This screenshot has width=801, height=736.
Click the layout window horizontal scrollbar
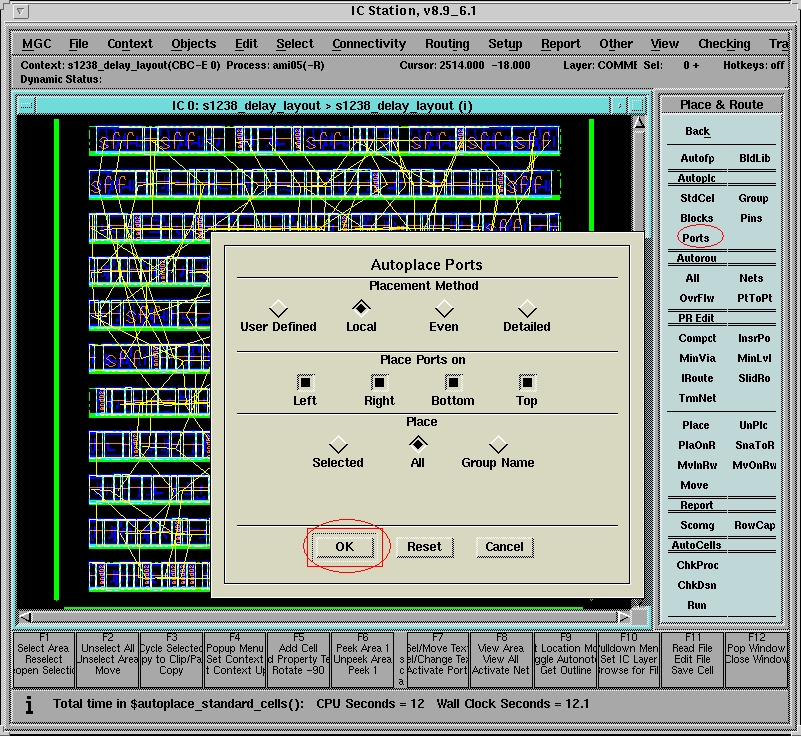(x=325, y=617)
